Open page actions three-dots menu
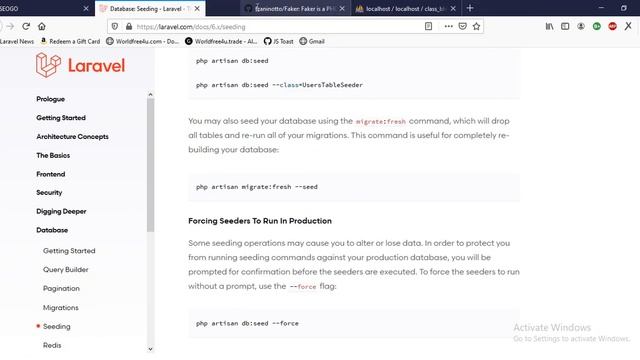This screenshot has height=360, width=640. (x=449, y=26)
